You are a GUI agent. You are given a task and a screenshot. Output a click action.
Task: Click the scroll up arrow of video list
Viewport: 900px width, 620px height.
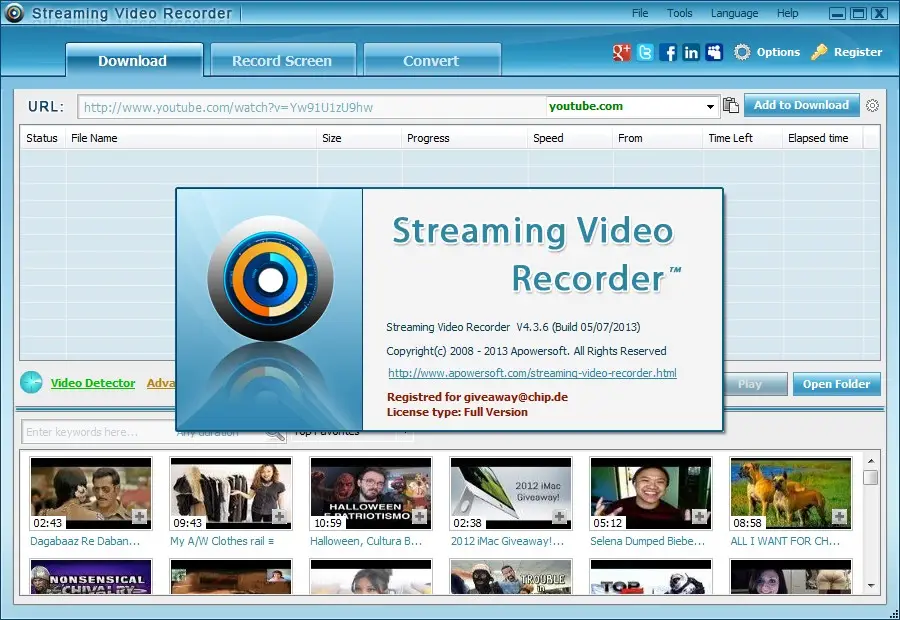click(871, 461)
